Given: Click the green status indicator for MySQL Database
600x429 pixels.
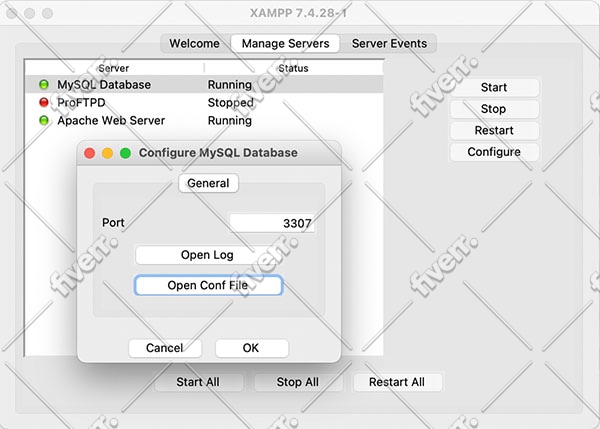Looking at the screenshot, I should (44, 84).
